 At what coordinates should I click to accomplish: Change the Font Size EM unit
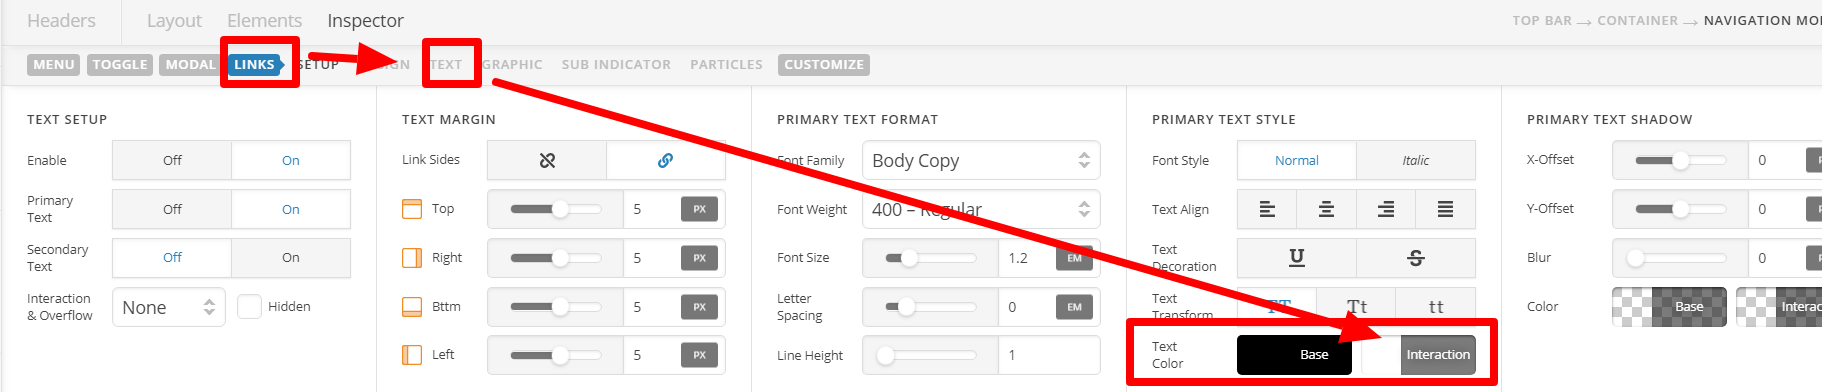click(x=1075, y=258)
